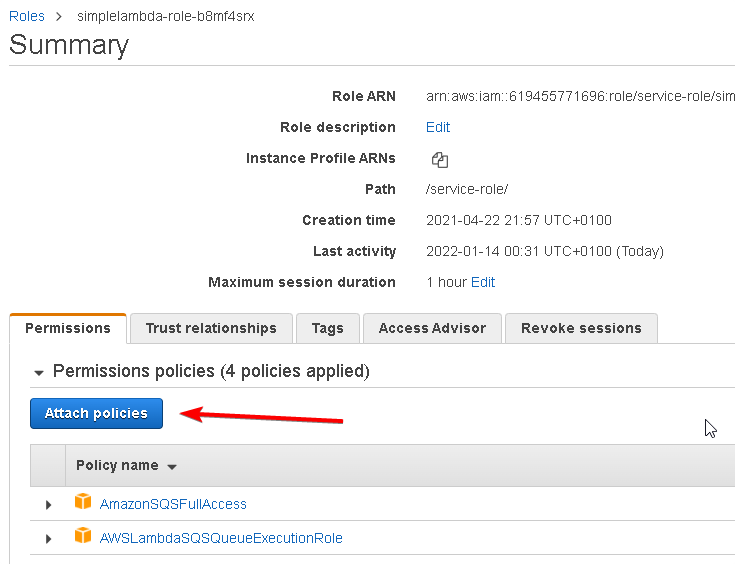
Task: Edit the role description
Action: [x=438, y=127]
